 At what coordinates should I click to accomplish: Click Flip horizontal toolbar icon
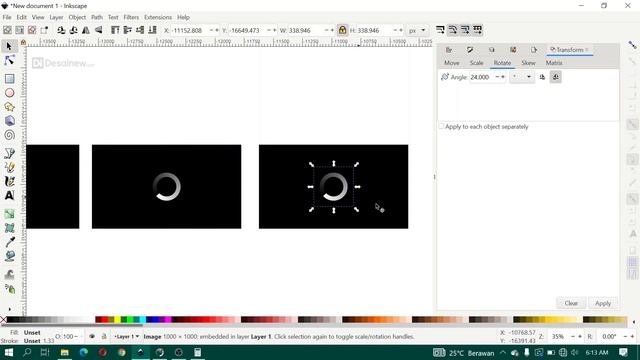coord(86,30)
